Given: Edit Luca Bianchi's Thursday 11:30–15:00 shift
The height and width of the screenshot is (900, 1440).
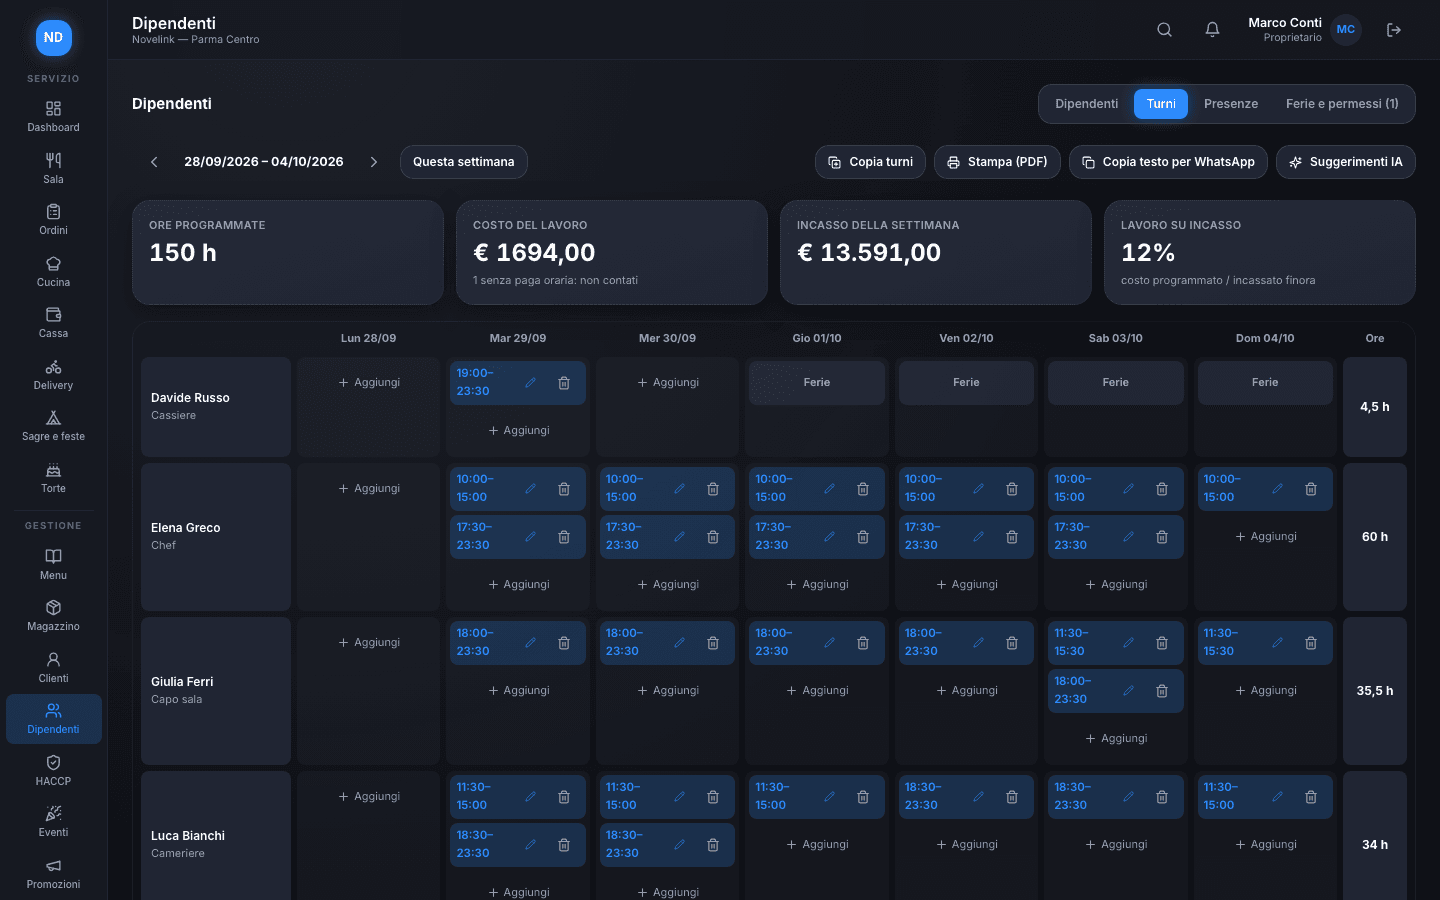Looking at the screenshot, I should click(829, 797).
